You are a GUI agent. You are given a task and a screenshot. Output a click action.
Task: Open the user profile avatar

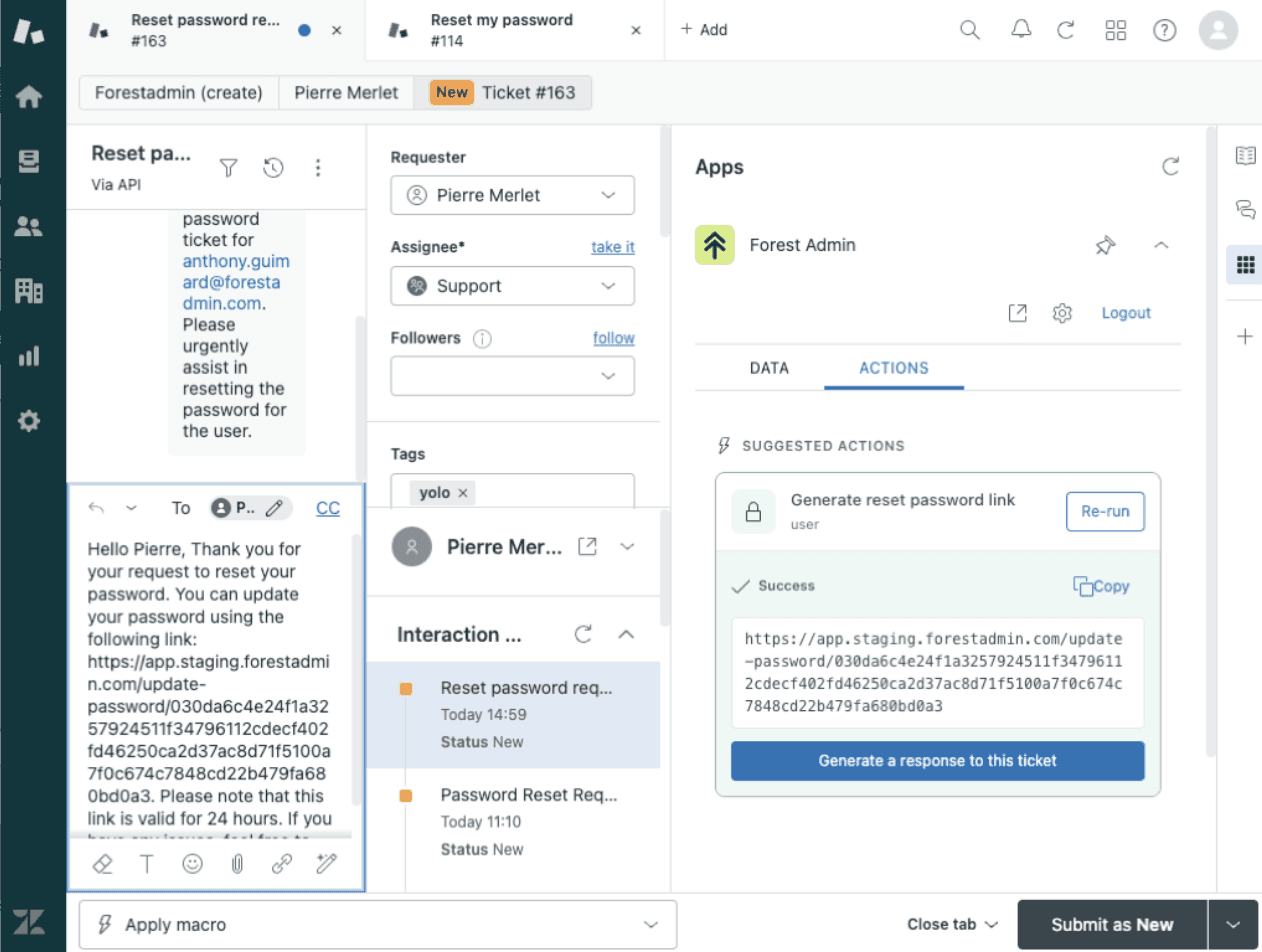pos(1218,30)
